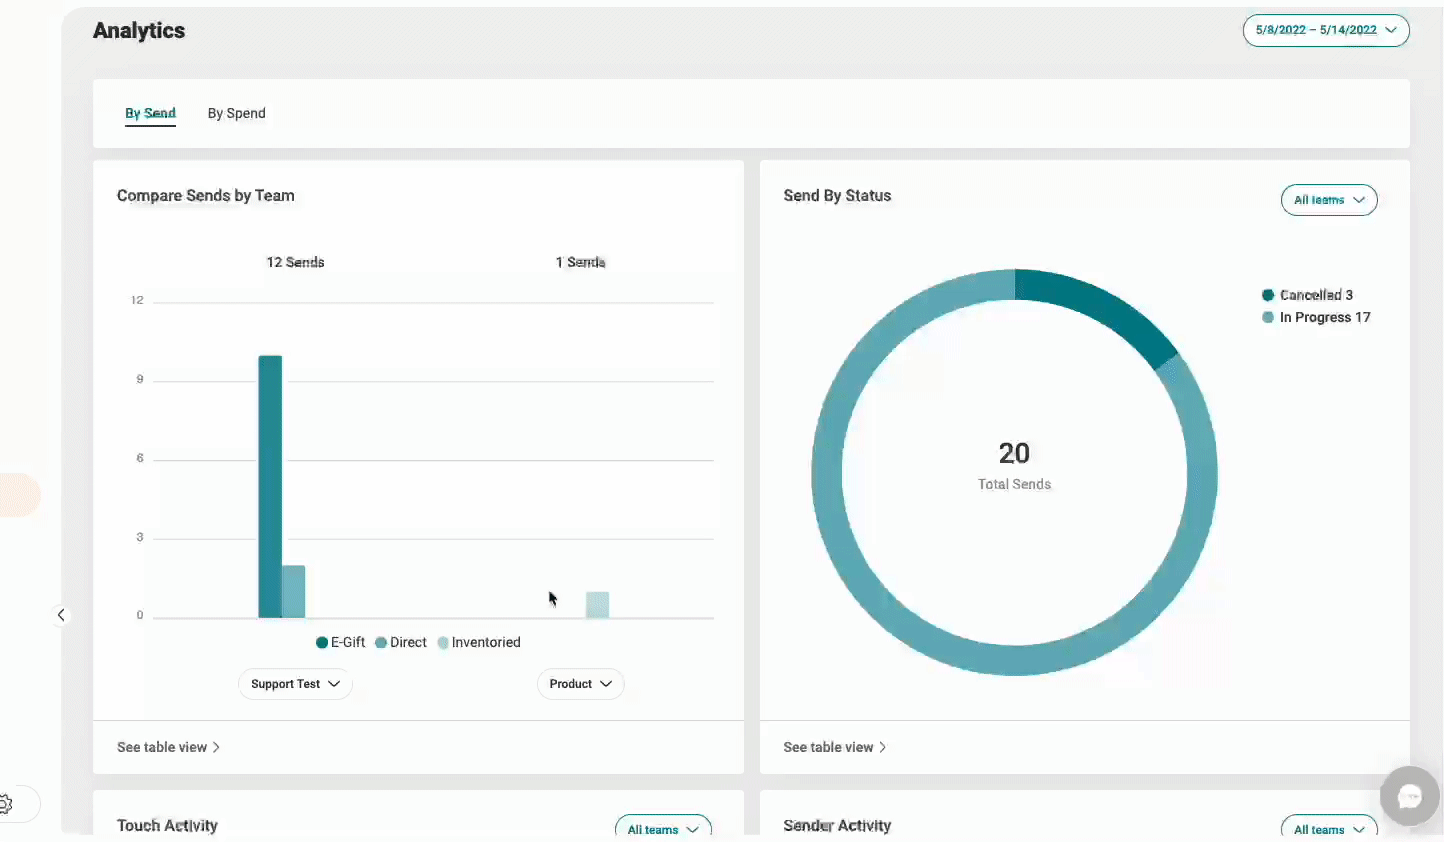The width and height of the screenshot is (1444, 842).
Task: Toggle the In Progress 17 legend entry
Action: pos(1315,317)
